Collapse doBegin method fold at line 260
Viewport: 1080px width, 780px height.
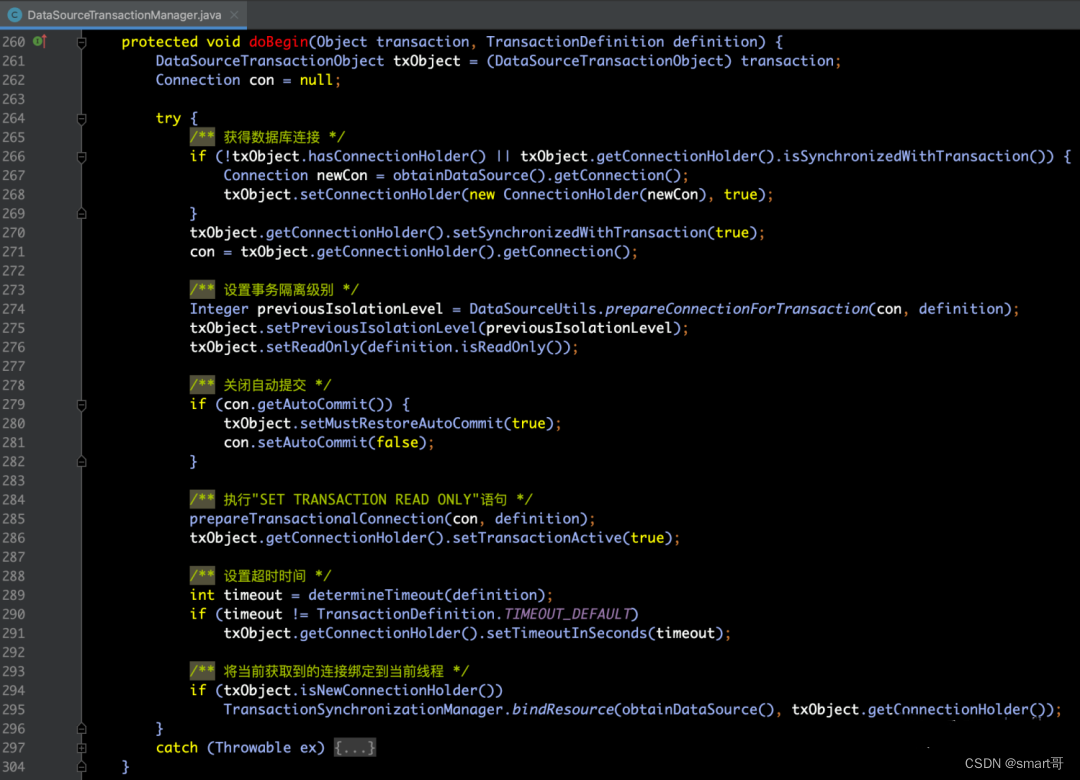click(x=82, y=43)
